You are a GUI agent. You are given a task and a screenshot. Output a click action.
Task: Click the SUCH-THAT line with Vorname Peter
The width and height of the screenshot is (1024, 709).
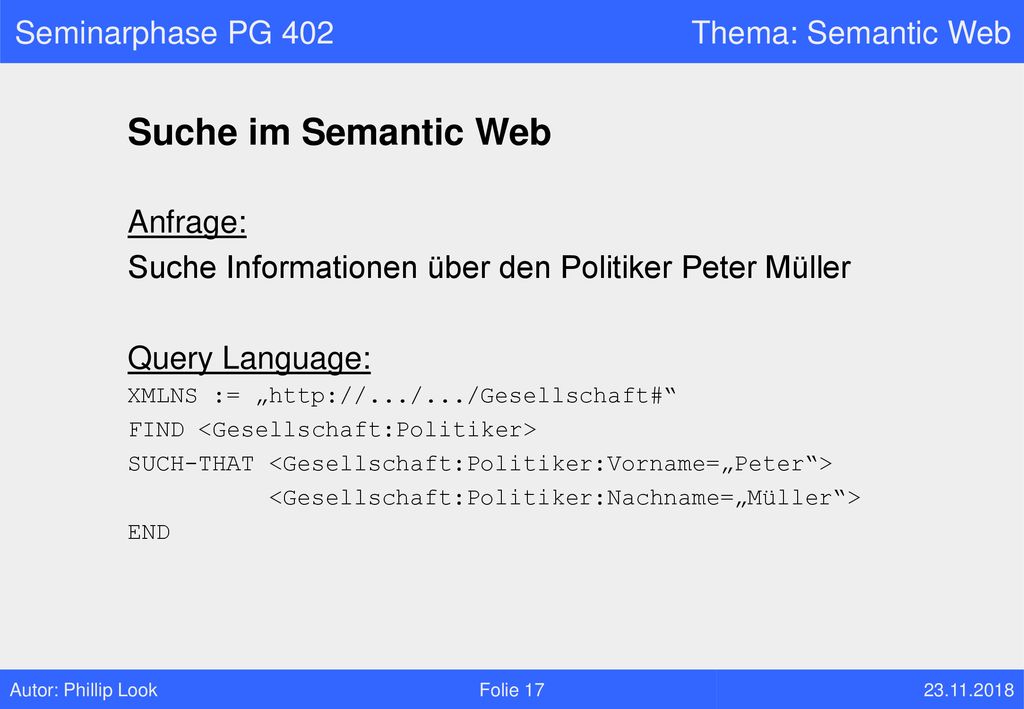click(480, 464)
